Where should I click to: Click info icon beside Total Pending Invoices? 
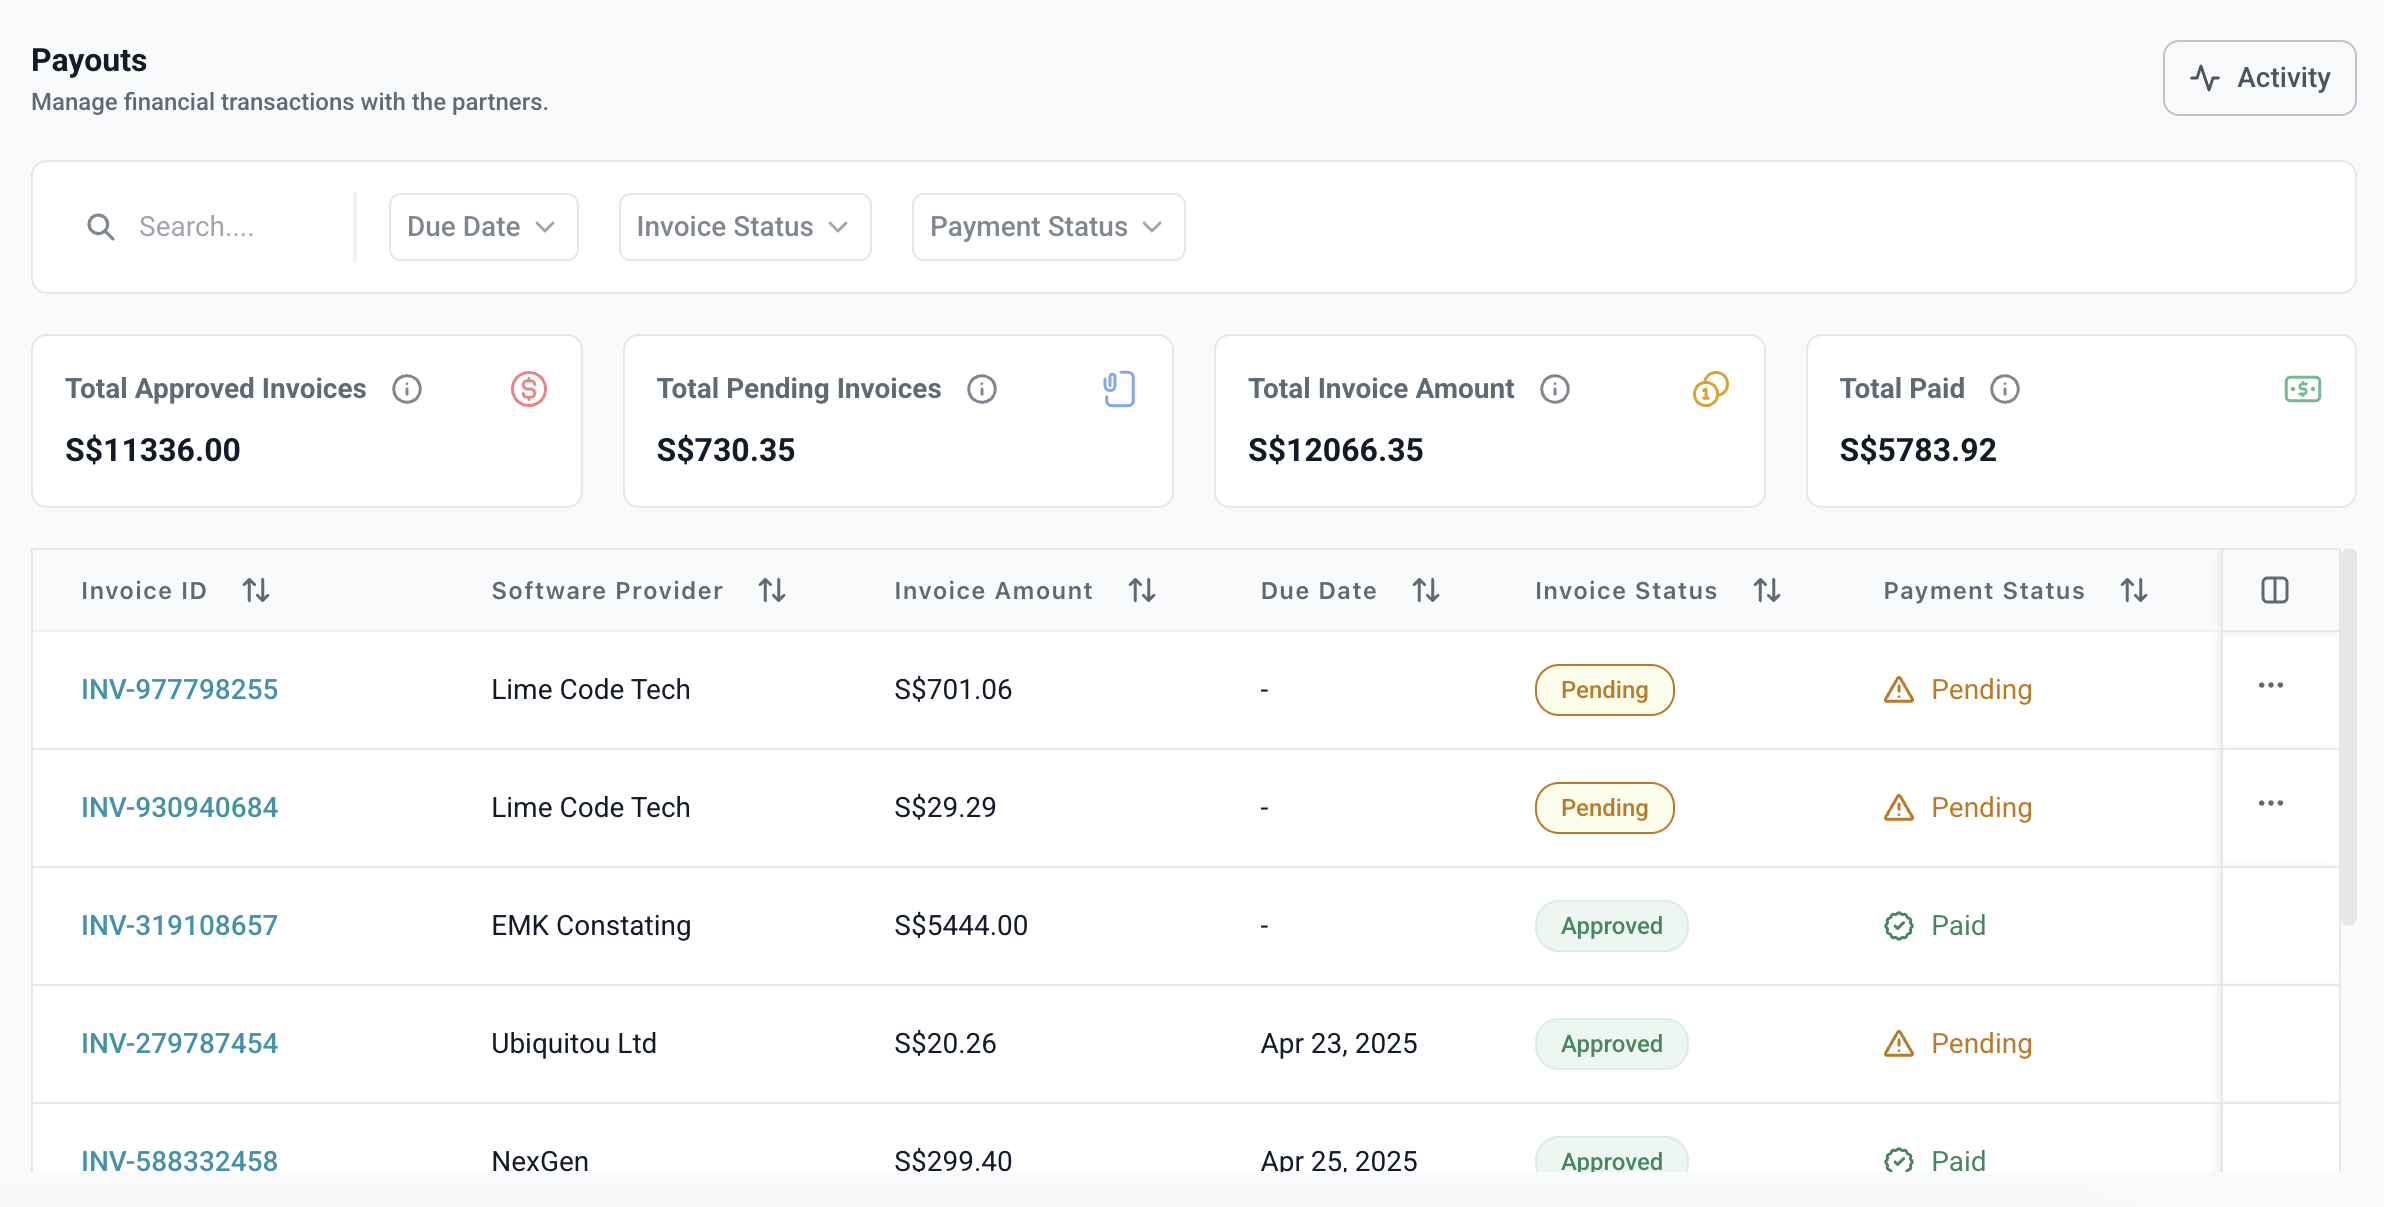click(x=982, y=389)
